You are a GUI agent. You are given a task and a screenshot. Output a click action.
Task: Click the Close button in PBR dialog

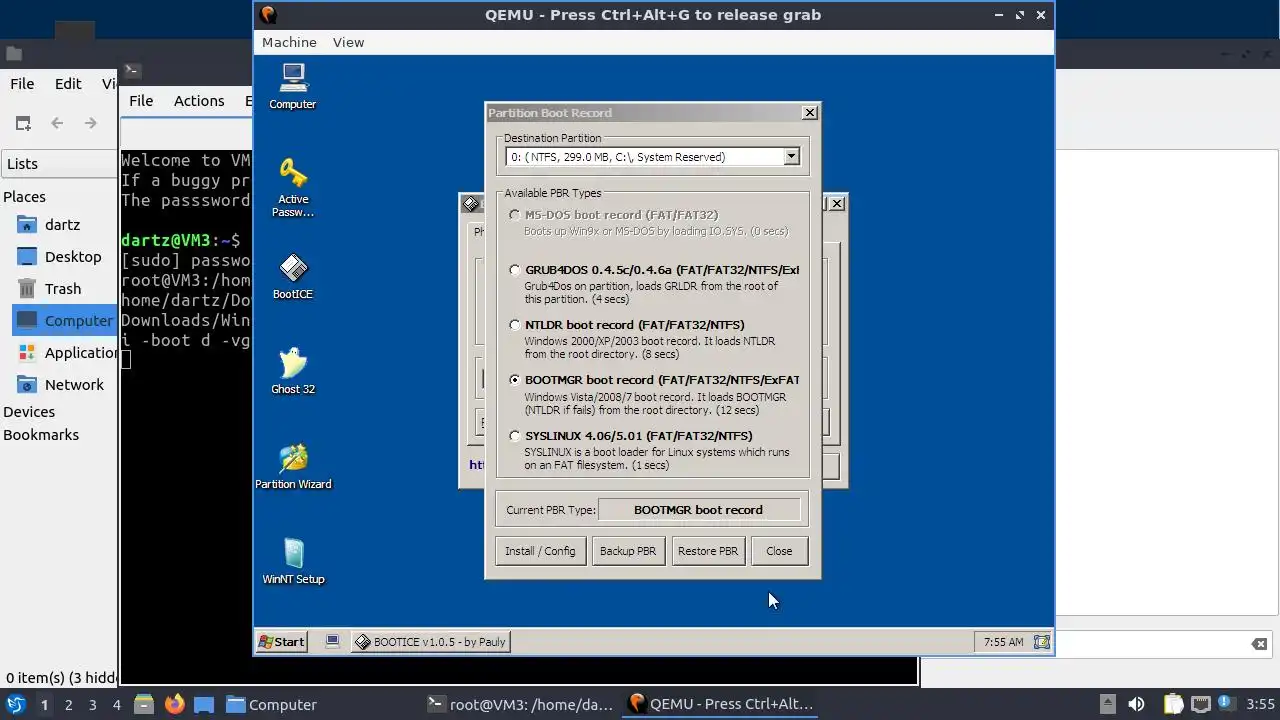[779, 551]
